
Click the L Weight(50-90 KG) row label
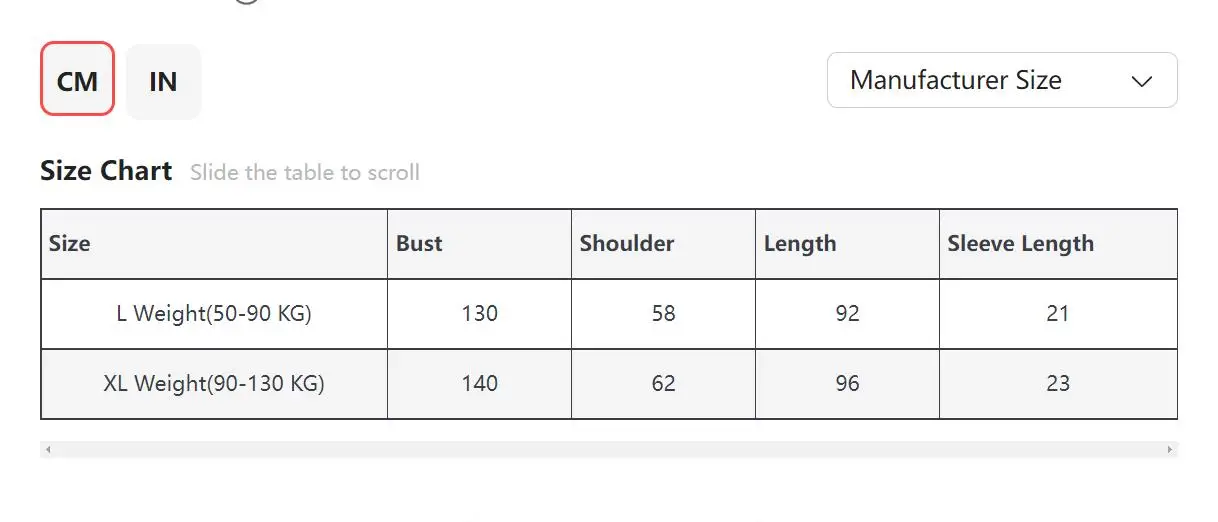[x=214, y=314]
